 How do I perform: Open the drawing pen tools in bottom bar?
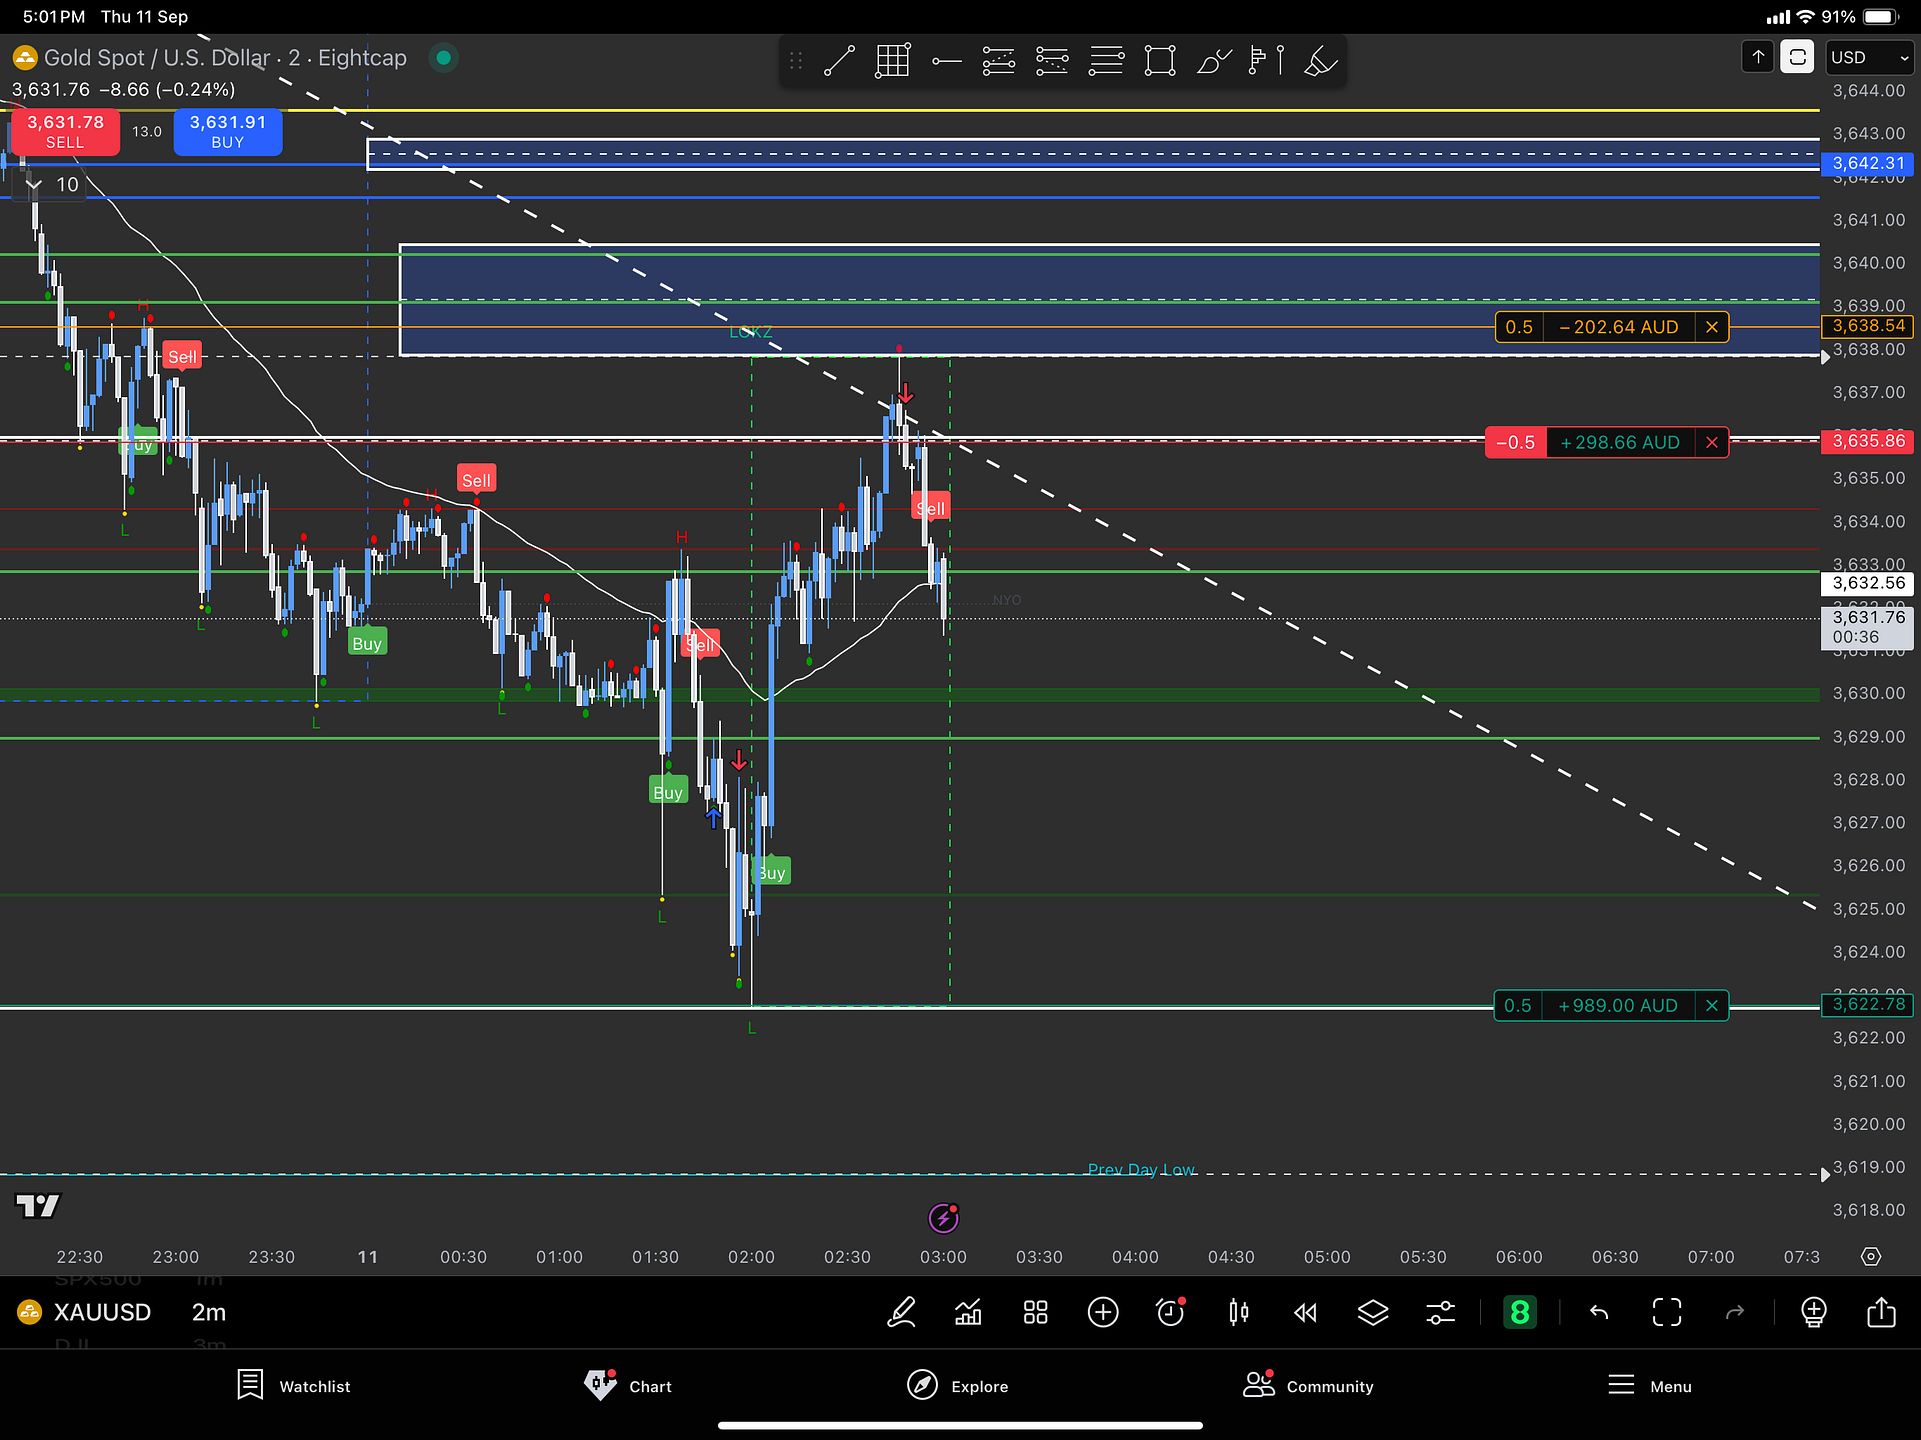point(901,1312)
